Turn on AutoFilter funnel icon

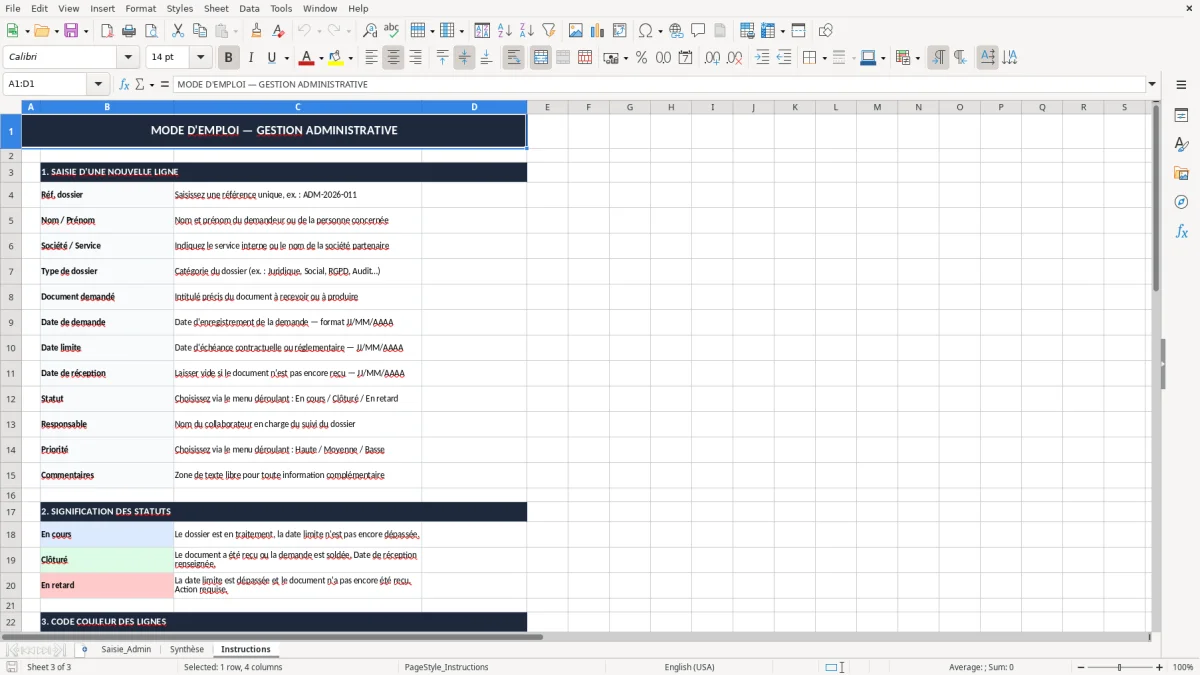pos(549,31)
